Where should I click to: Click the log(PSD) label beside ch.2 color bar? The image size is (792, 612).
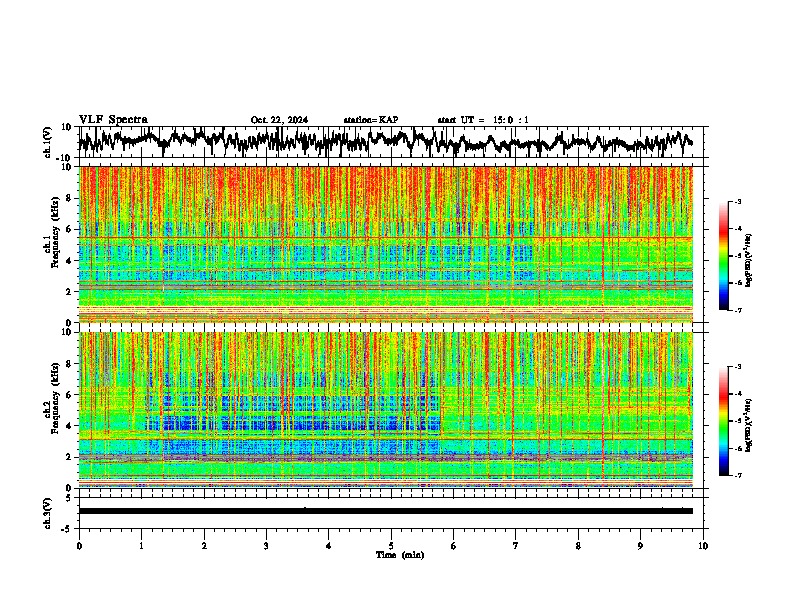[x=749, y=425]
